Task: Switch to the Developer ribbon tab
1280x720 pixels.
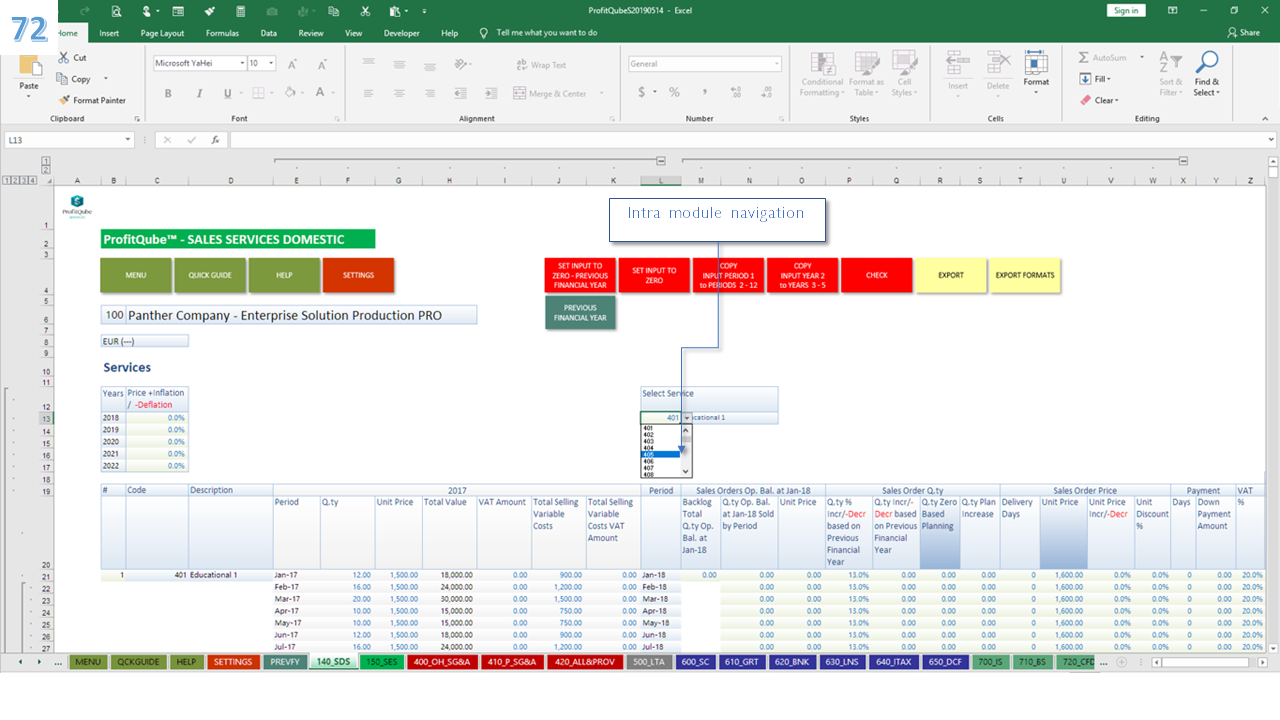Action: pyautogui.click(x=402, y=33)
